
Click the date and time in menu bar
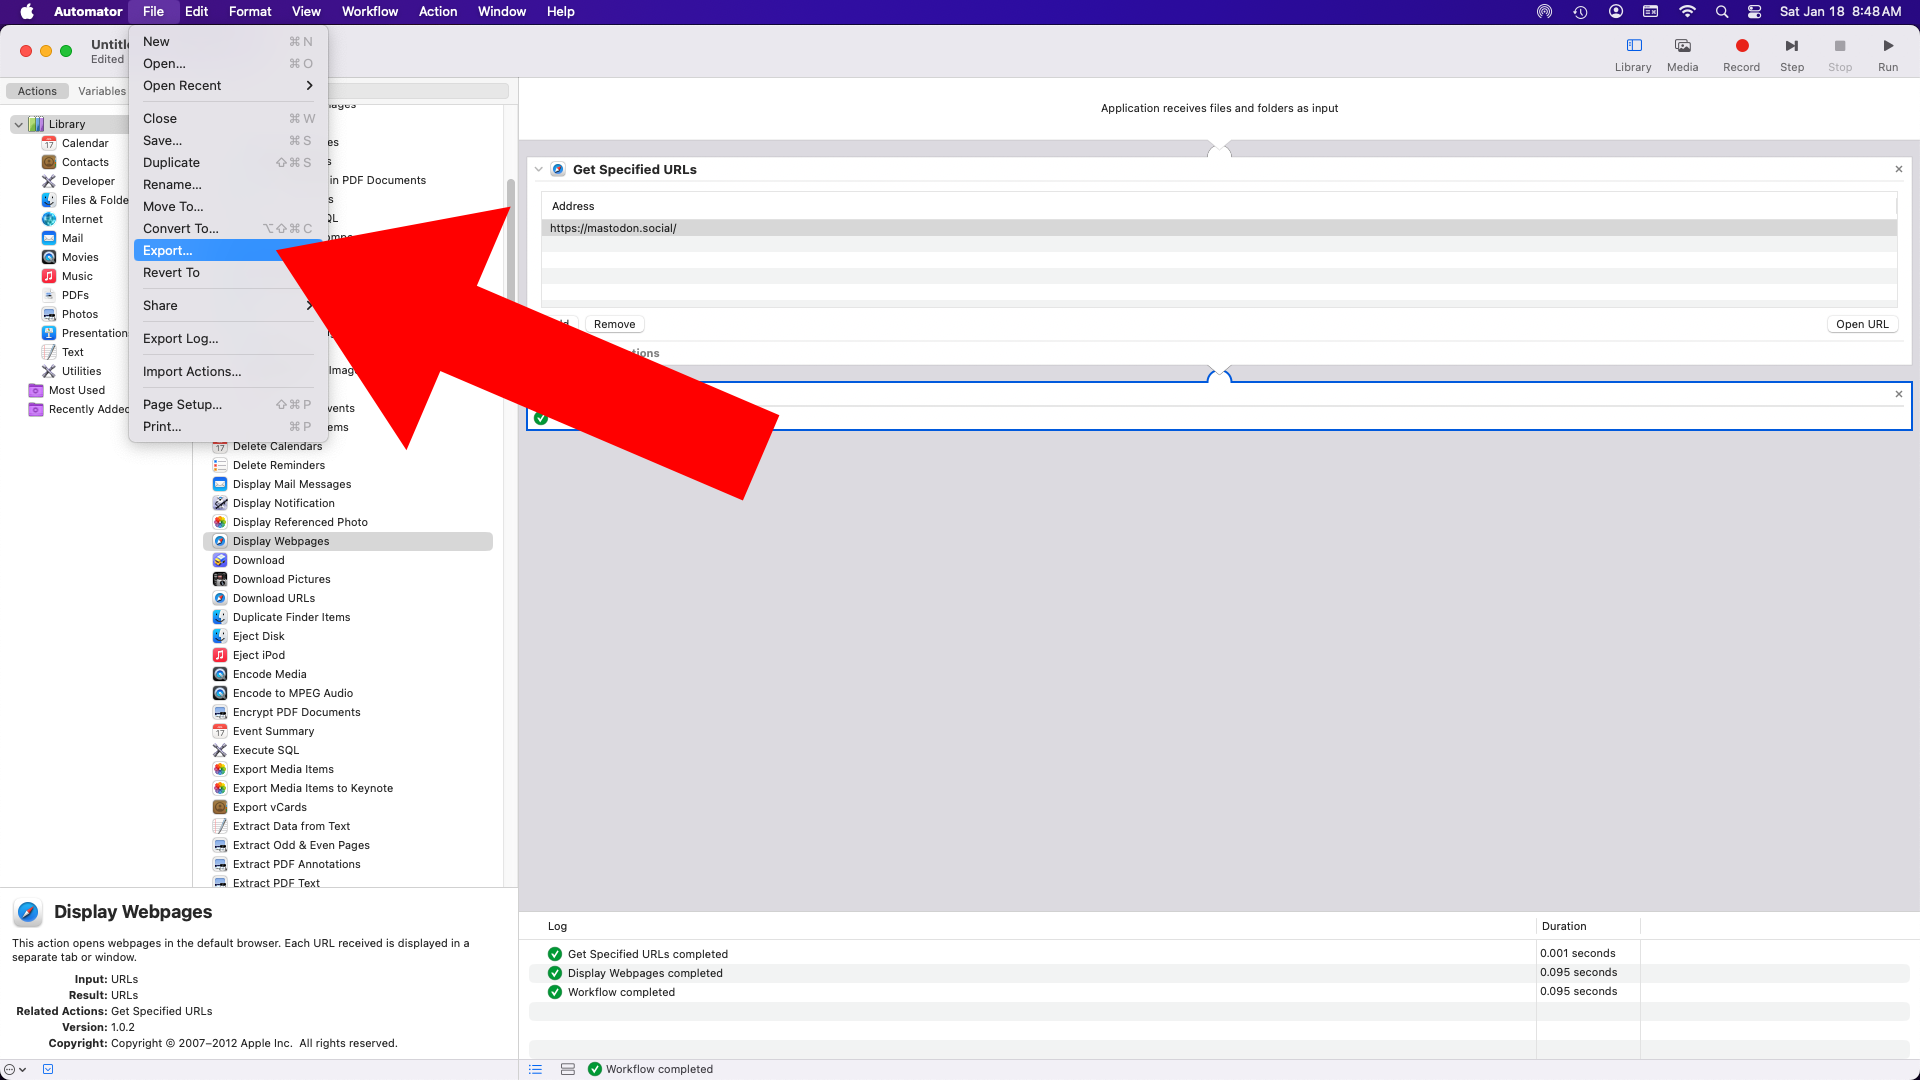pyautogui.click(x=1840, y=12)
